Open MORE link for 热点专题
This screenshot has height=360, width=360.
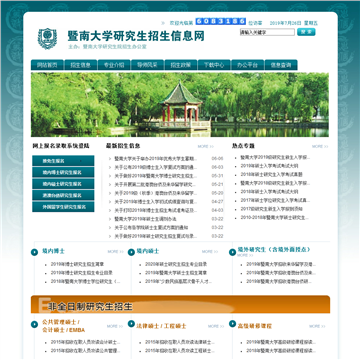click(x=320, y=146)
